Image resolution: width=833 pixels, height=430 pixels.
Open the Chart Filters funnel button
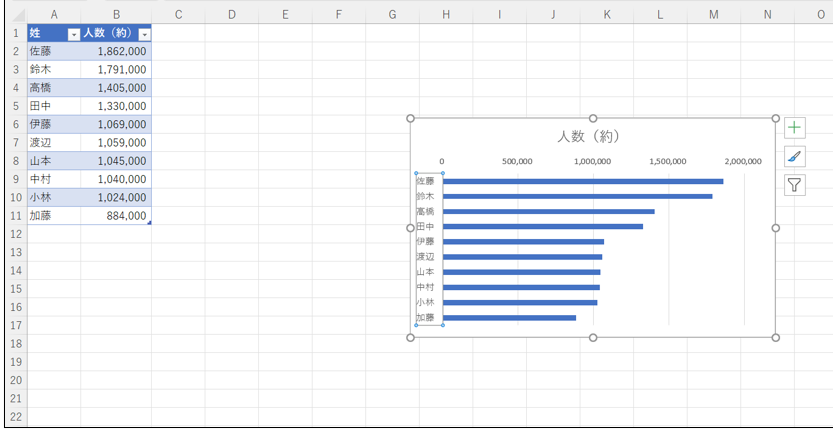pyautogui.click(x=795, y=185)
